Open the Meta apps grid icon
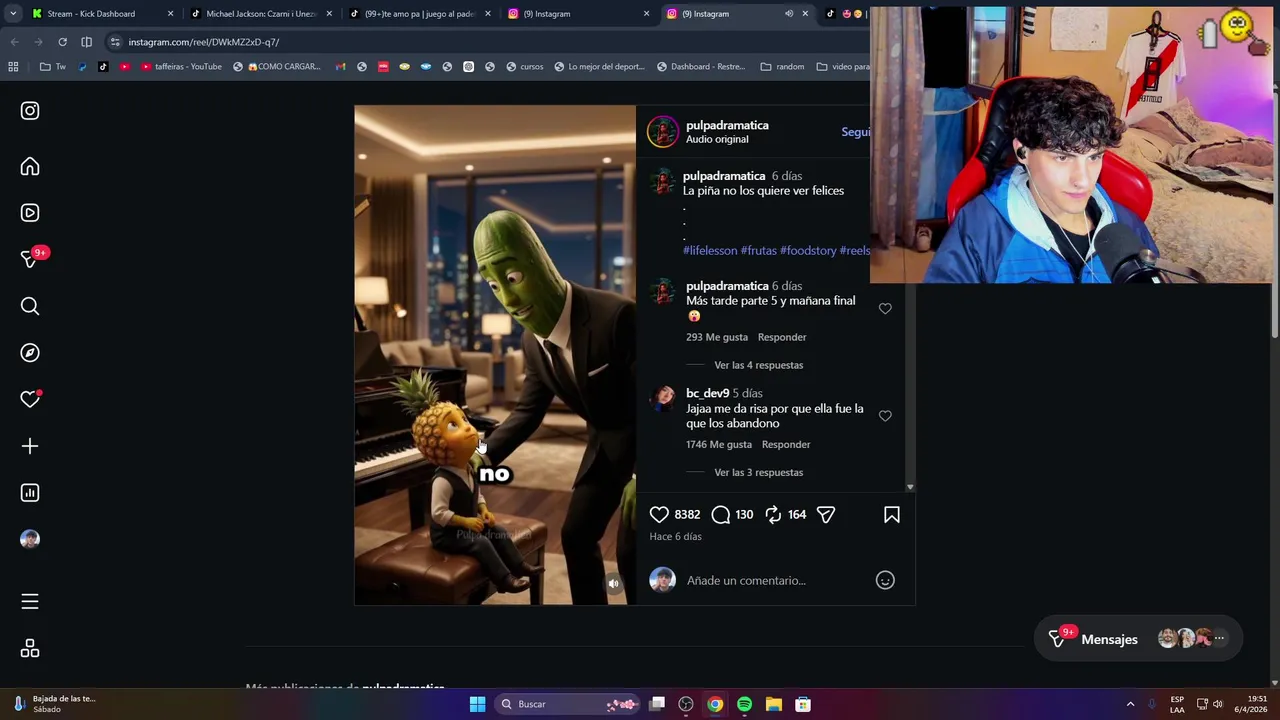The image size is (1280, 720). tap(30, 649)
